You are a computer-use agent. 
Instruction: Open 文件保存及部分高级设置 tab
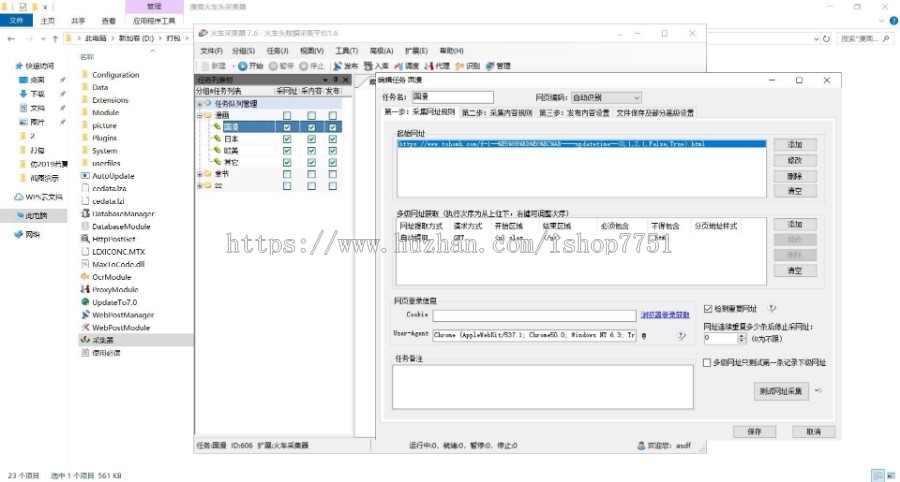(x=655, y=112)
